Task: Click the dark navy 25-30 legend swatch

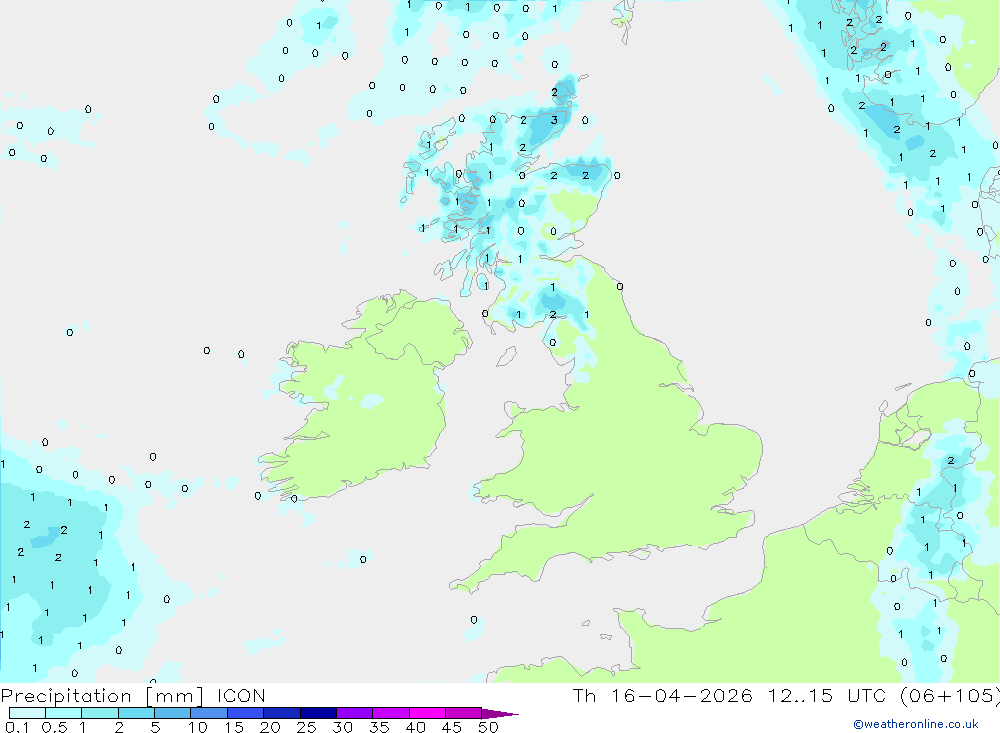Action: tap(318, 713)
